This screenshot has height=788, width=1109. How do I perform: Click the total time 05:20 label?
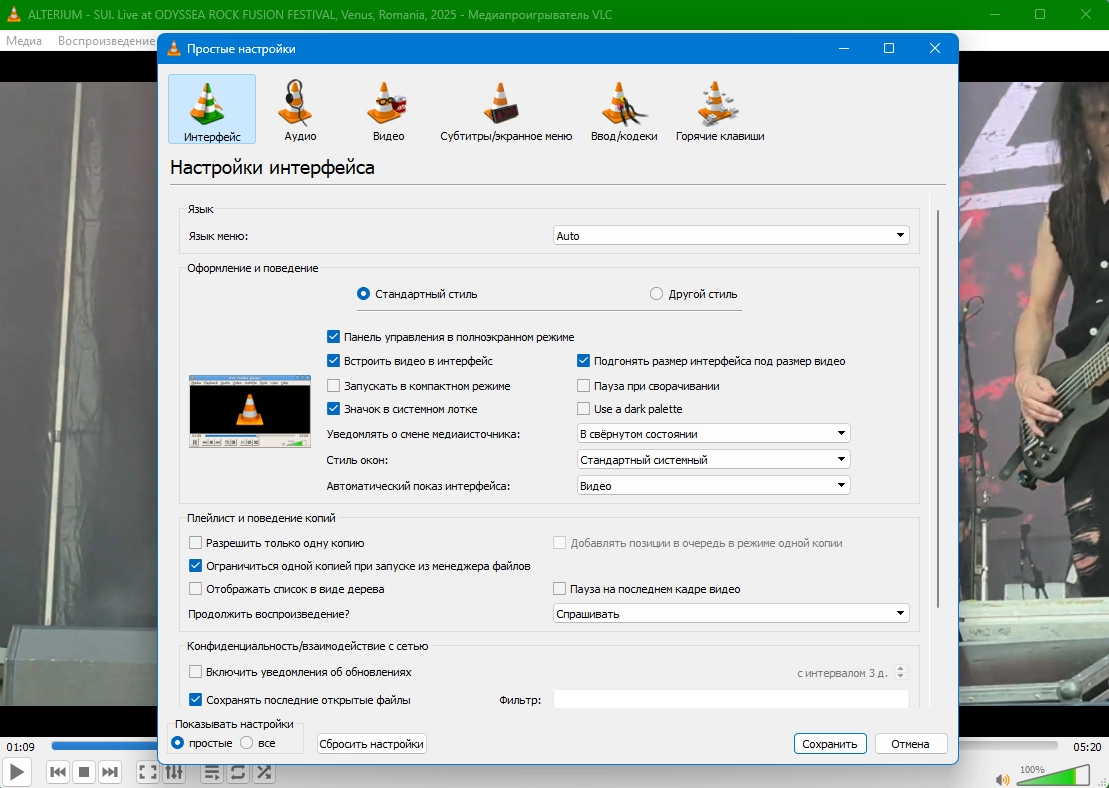1086,746
